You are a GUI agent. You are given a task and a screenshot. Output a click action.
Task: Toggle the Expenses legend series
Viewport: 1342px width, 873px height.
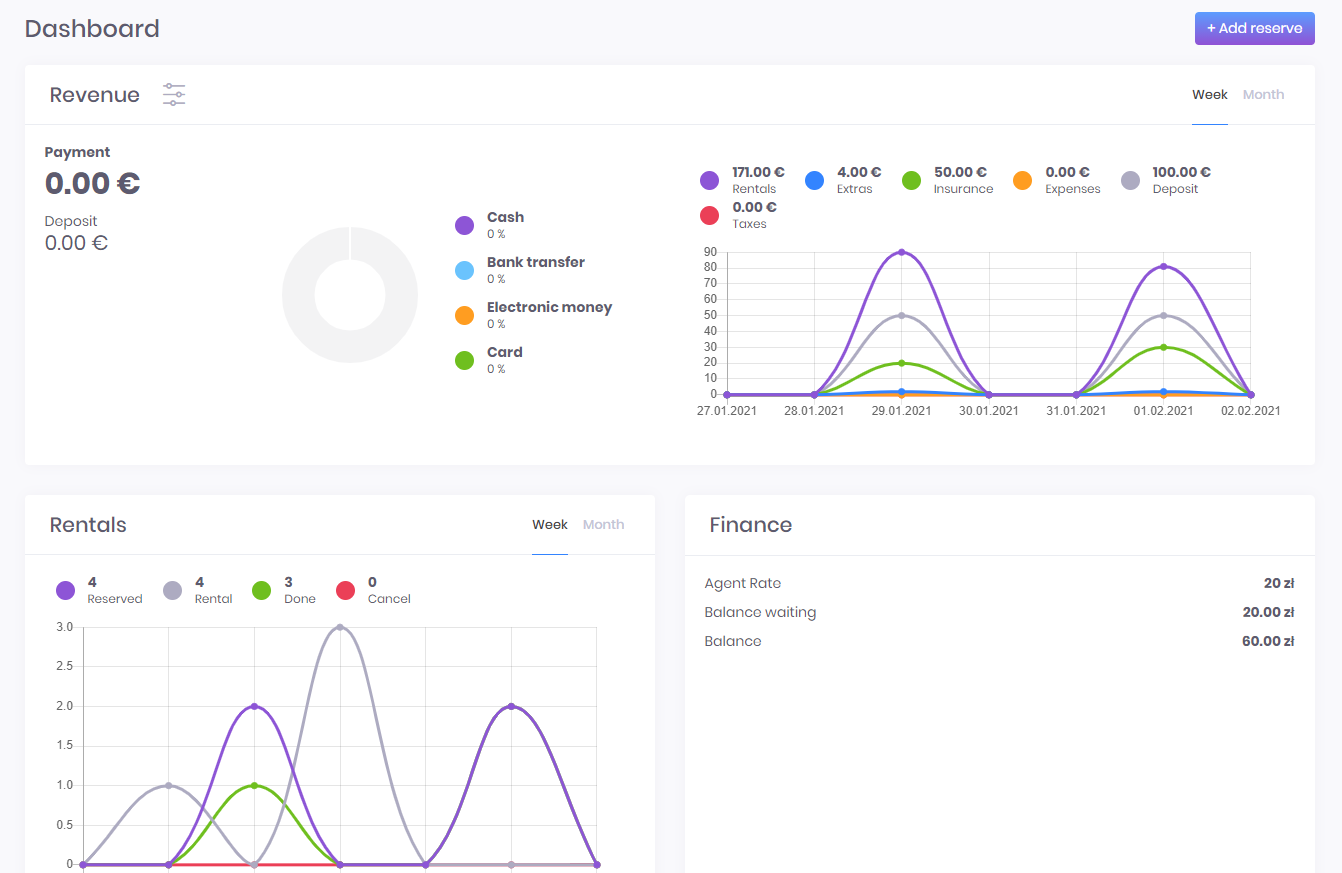point(1056,180)
